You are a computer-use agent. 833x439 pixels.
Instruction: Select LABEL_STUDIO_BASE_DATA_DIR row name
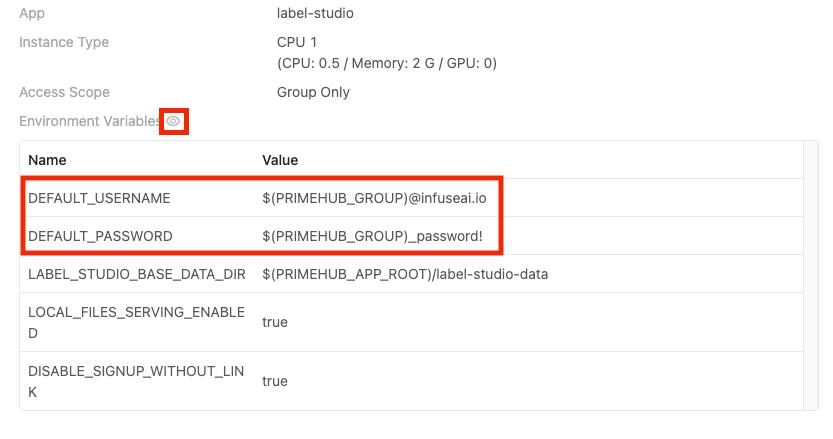(137, 274)
